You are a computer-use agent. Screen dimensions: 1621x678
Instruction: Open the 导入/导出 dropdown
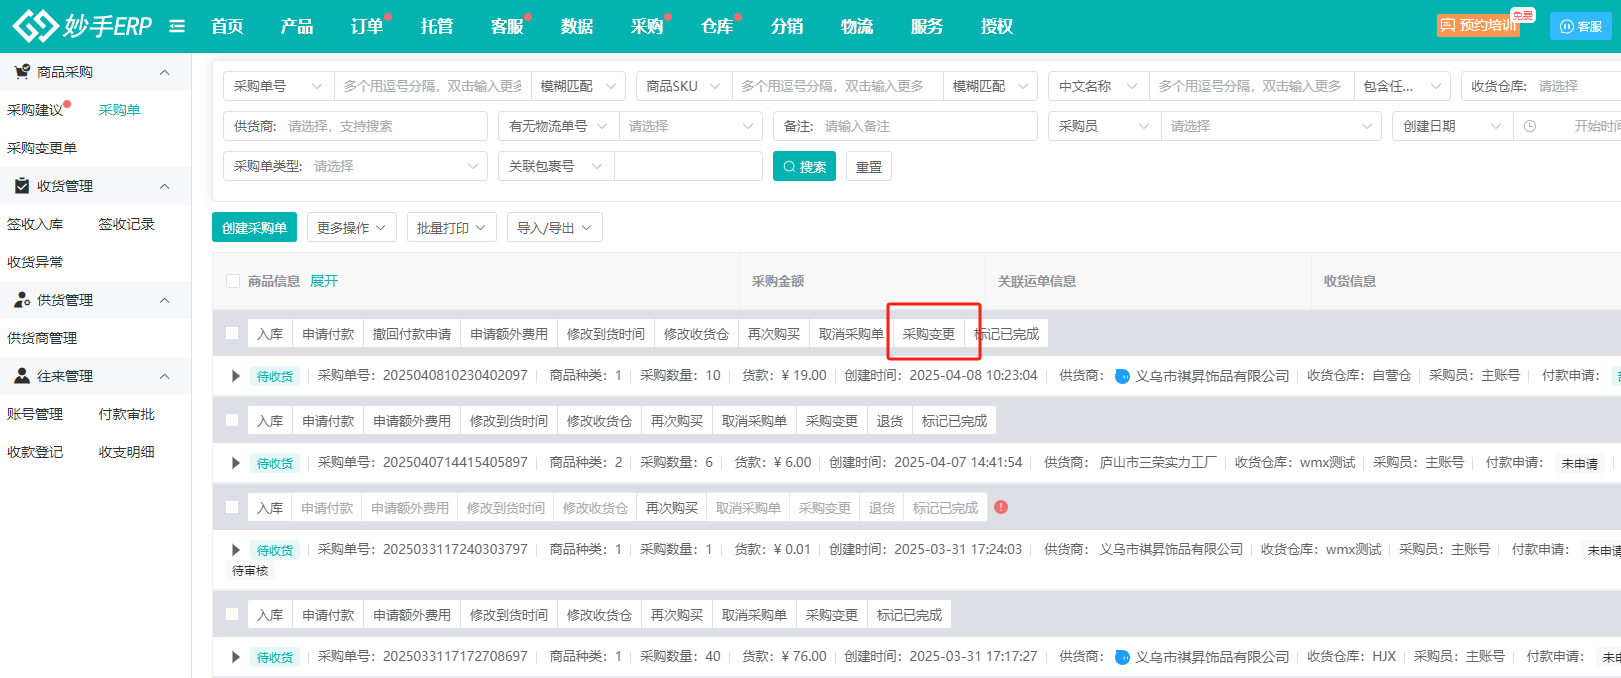554,228
